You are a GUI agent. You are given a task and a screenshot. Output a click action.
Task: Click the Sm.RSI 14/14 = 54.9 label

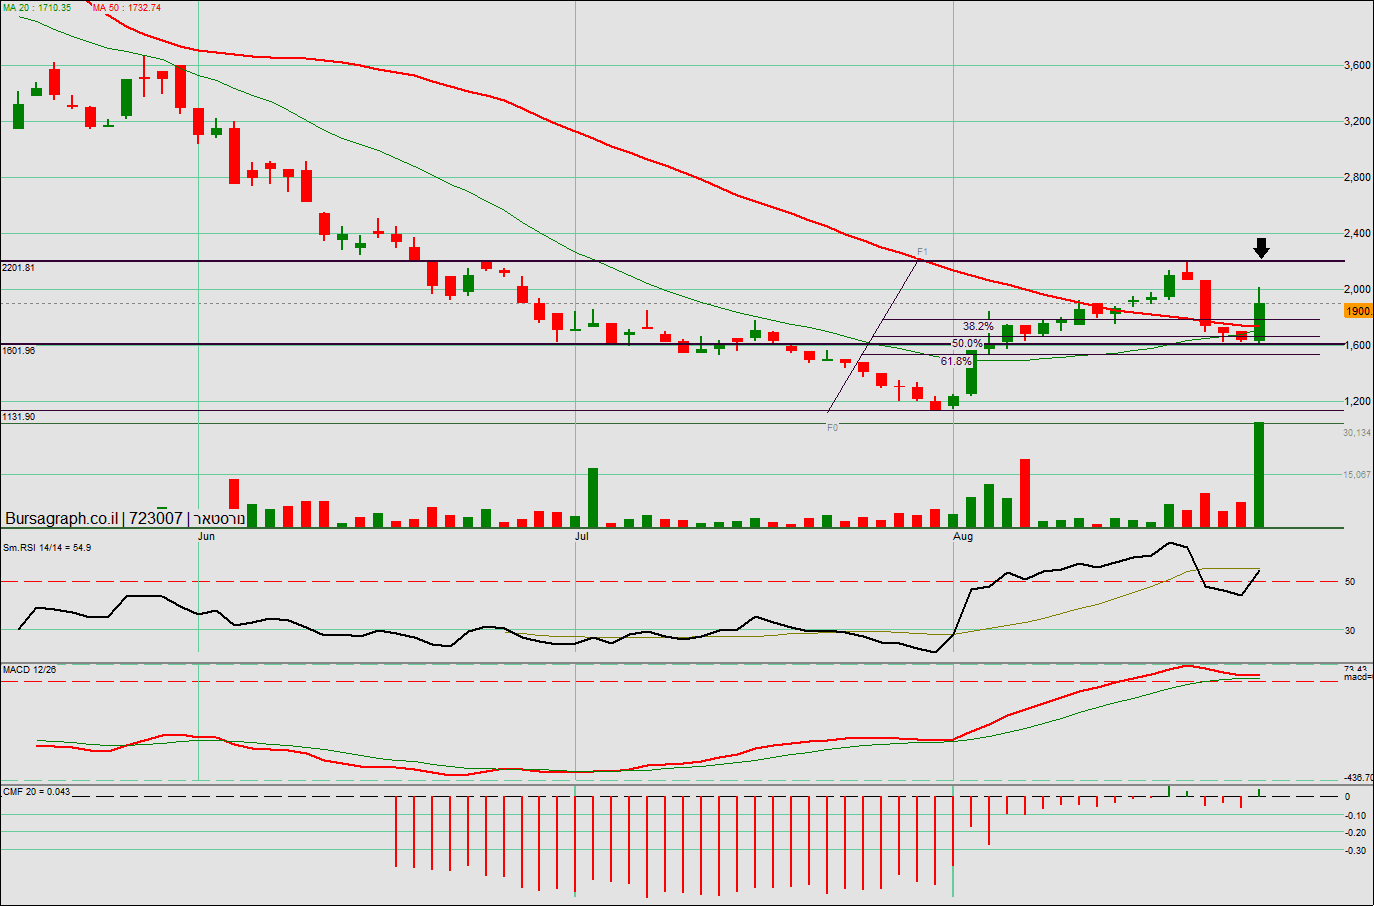[x=47, y=548]
